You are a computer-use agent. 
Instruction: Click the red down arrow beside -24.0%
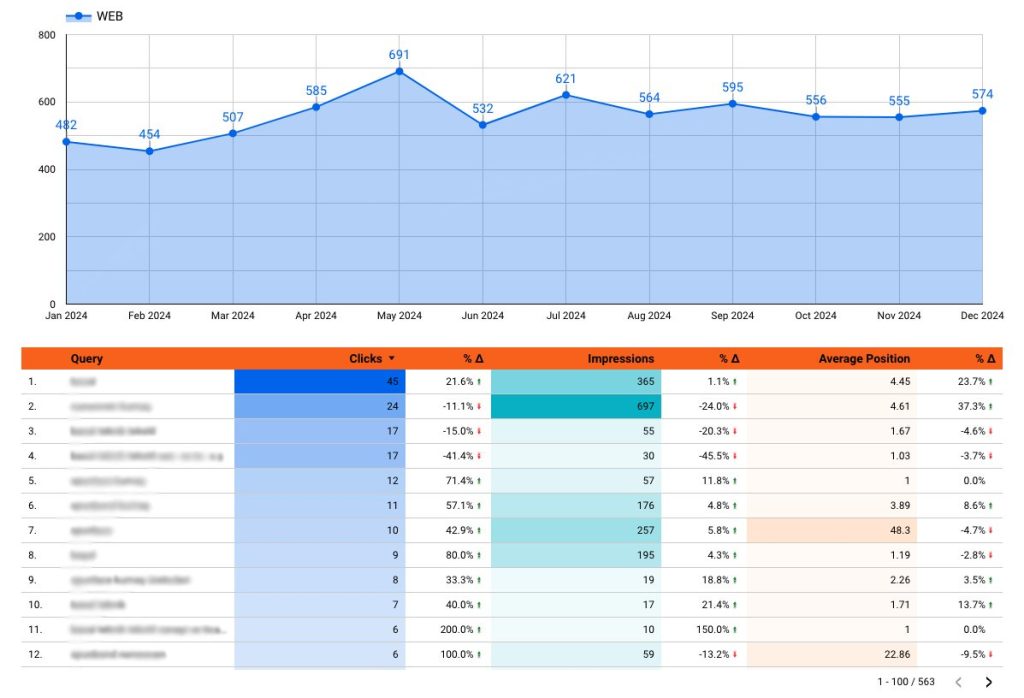coord(736,407)
